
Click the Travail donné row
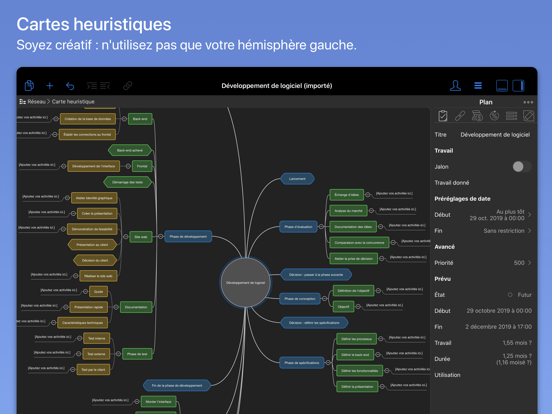483,183
